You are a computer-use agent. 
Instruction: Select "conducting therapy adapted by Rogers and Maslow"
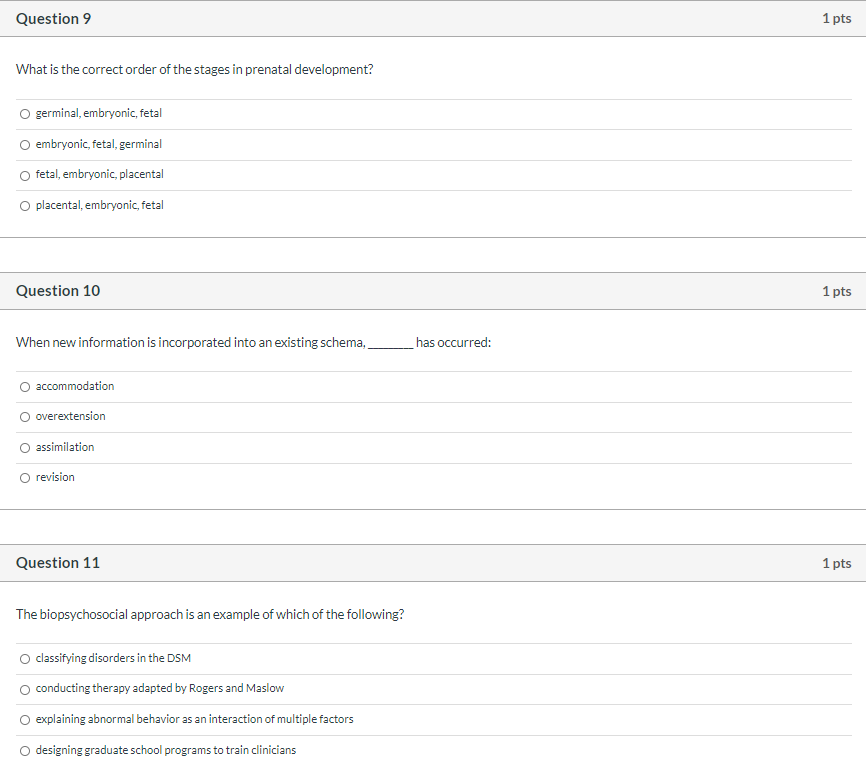coord(25,690)
